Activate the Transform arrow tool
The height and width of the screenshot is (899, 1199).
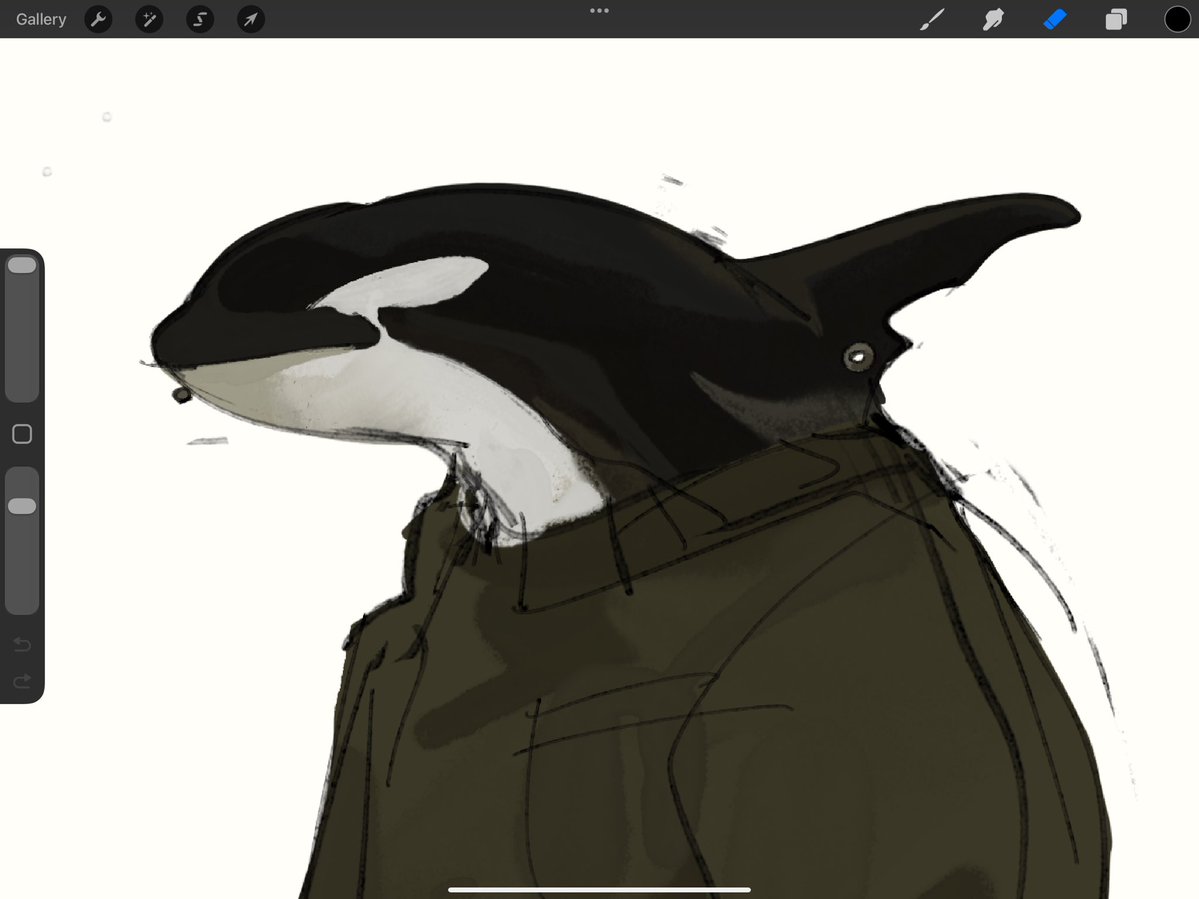251,19
